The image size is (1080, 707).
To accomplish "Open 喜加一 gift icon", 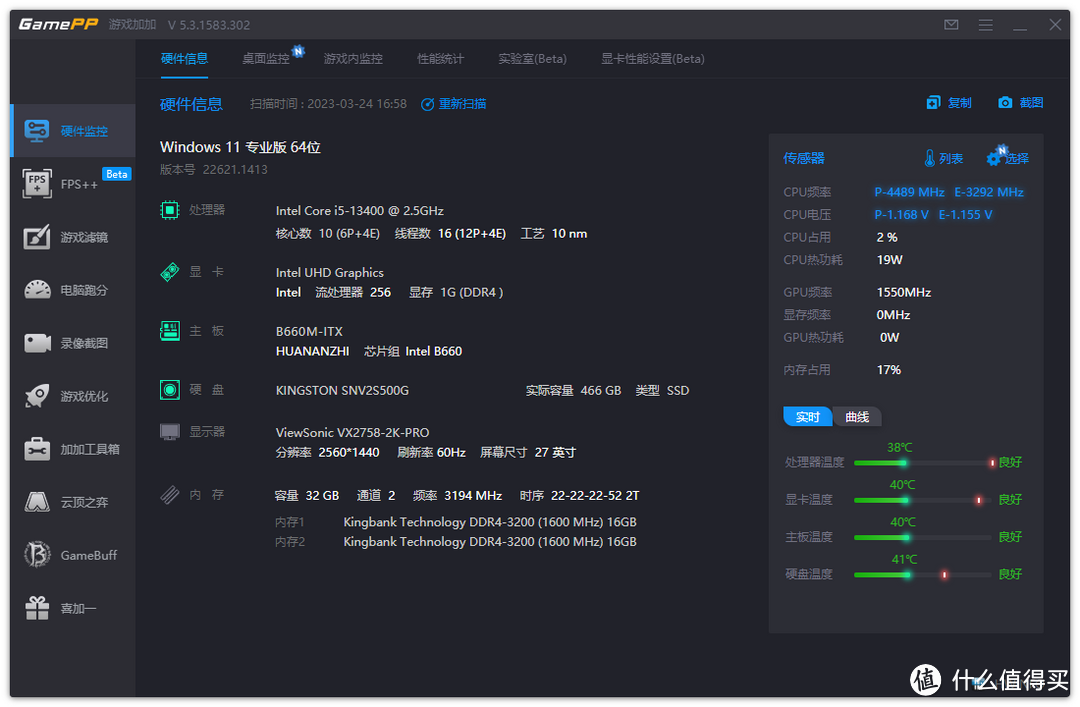I will pos(37,608).
